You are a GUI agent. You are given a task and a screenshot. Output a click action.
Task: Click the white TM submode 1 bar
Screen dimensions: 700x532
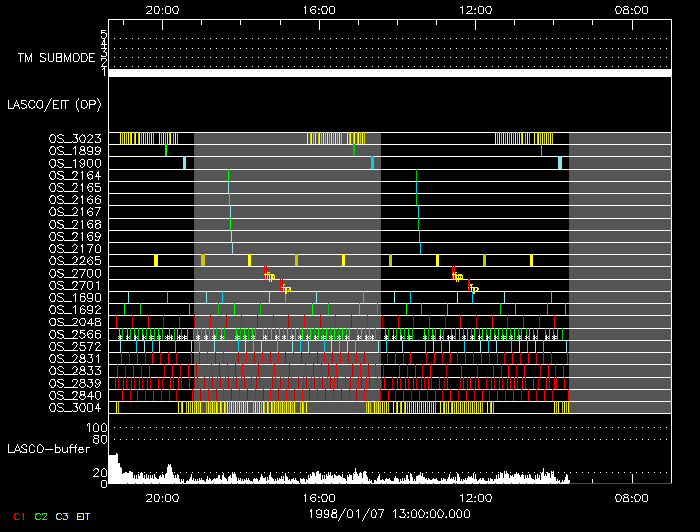(390, 73)
